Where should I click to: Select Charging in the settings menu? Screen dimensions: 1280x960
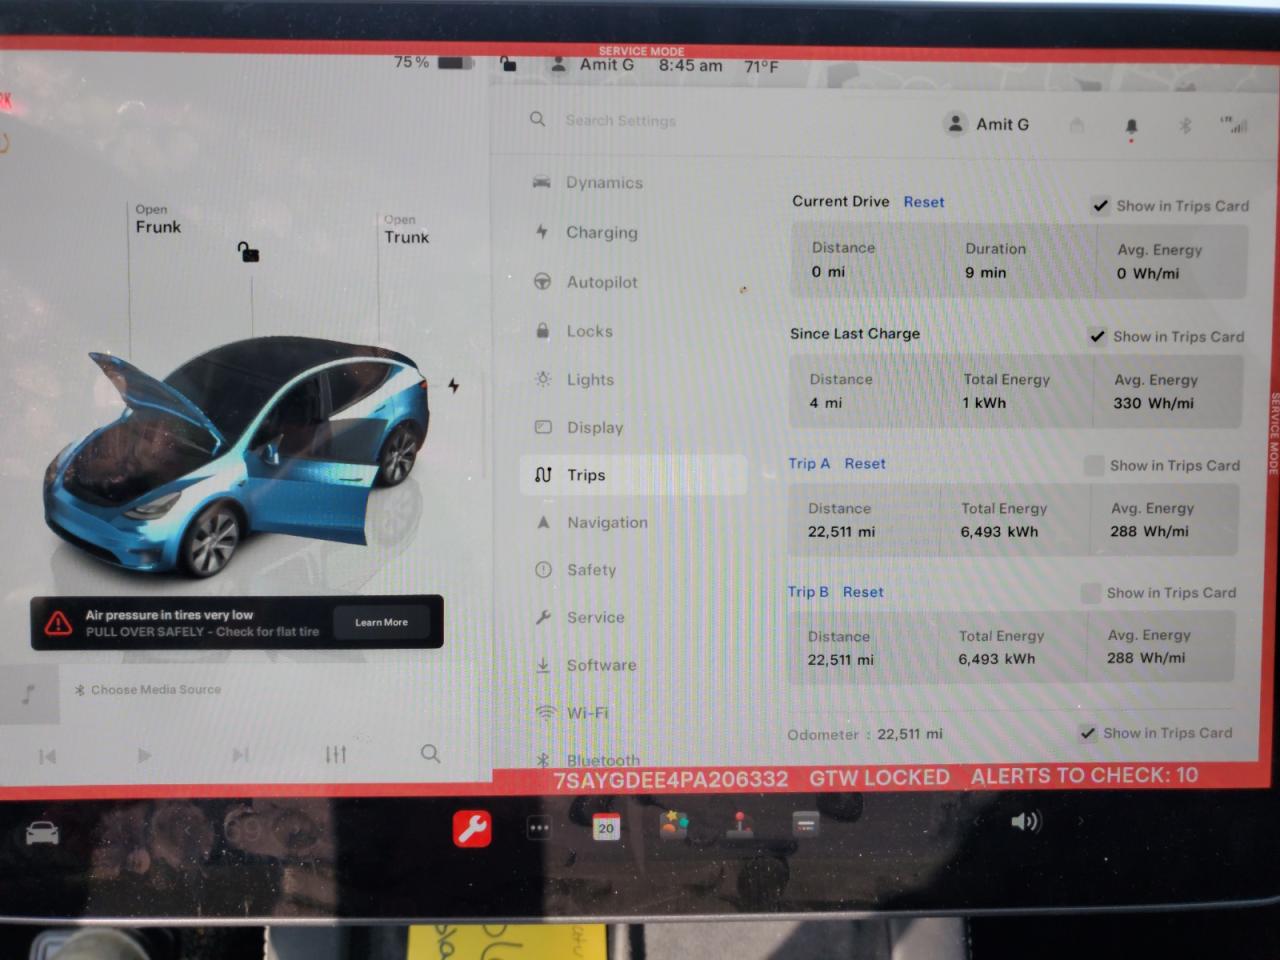601,232
